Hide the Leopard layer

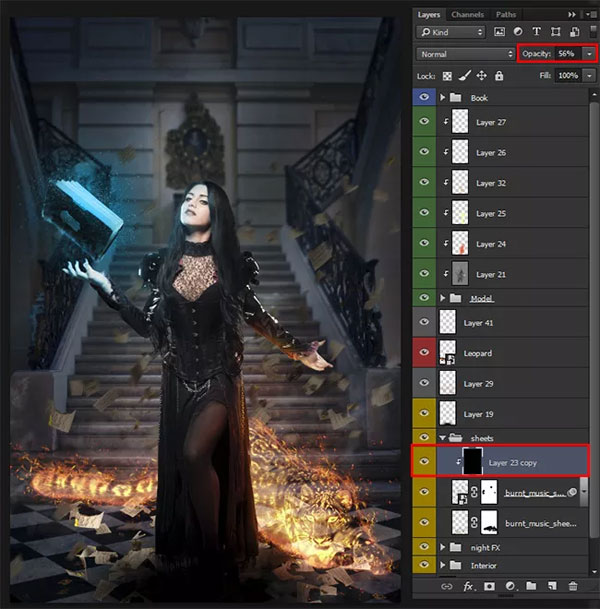pyautogui.click(x=424, y=352)
